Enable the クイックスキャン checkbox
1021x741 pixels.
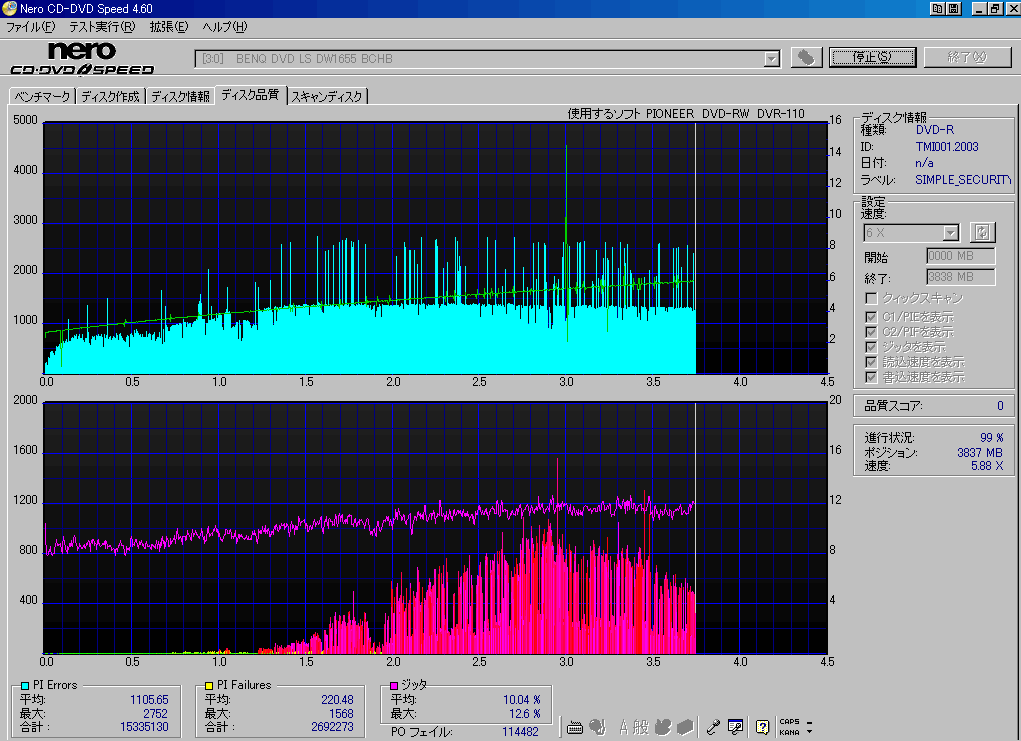871,298
